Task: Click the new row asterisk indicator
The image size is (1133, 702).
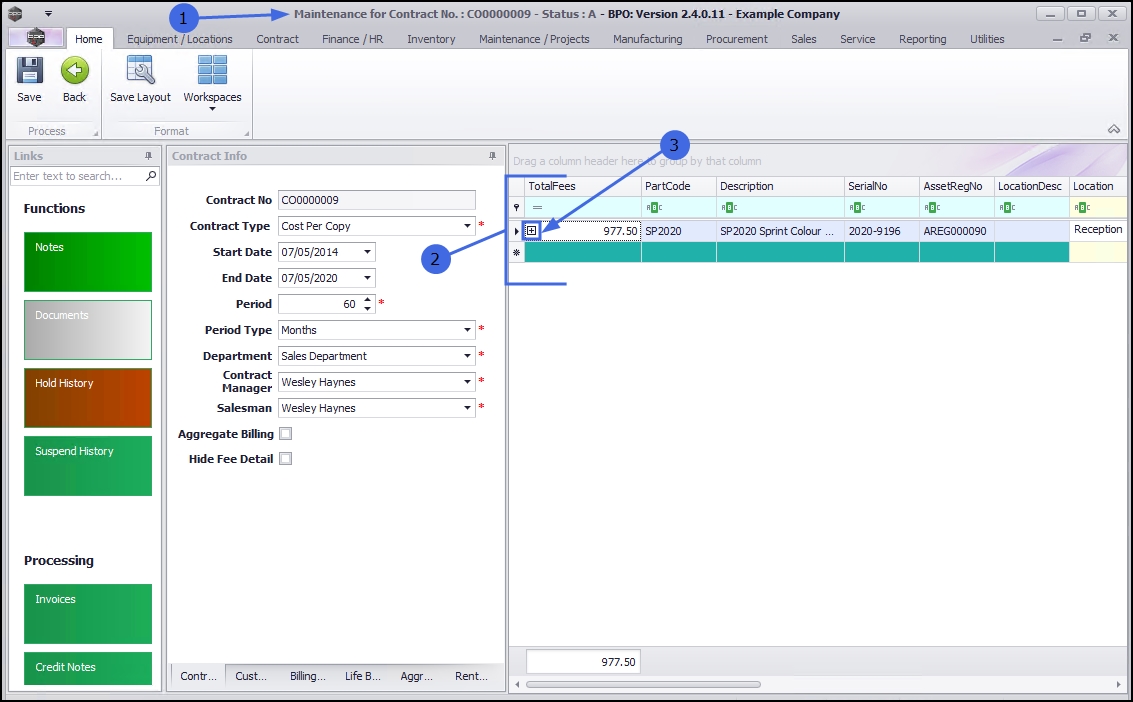Action: pos(516,253)
